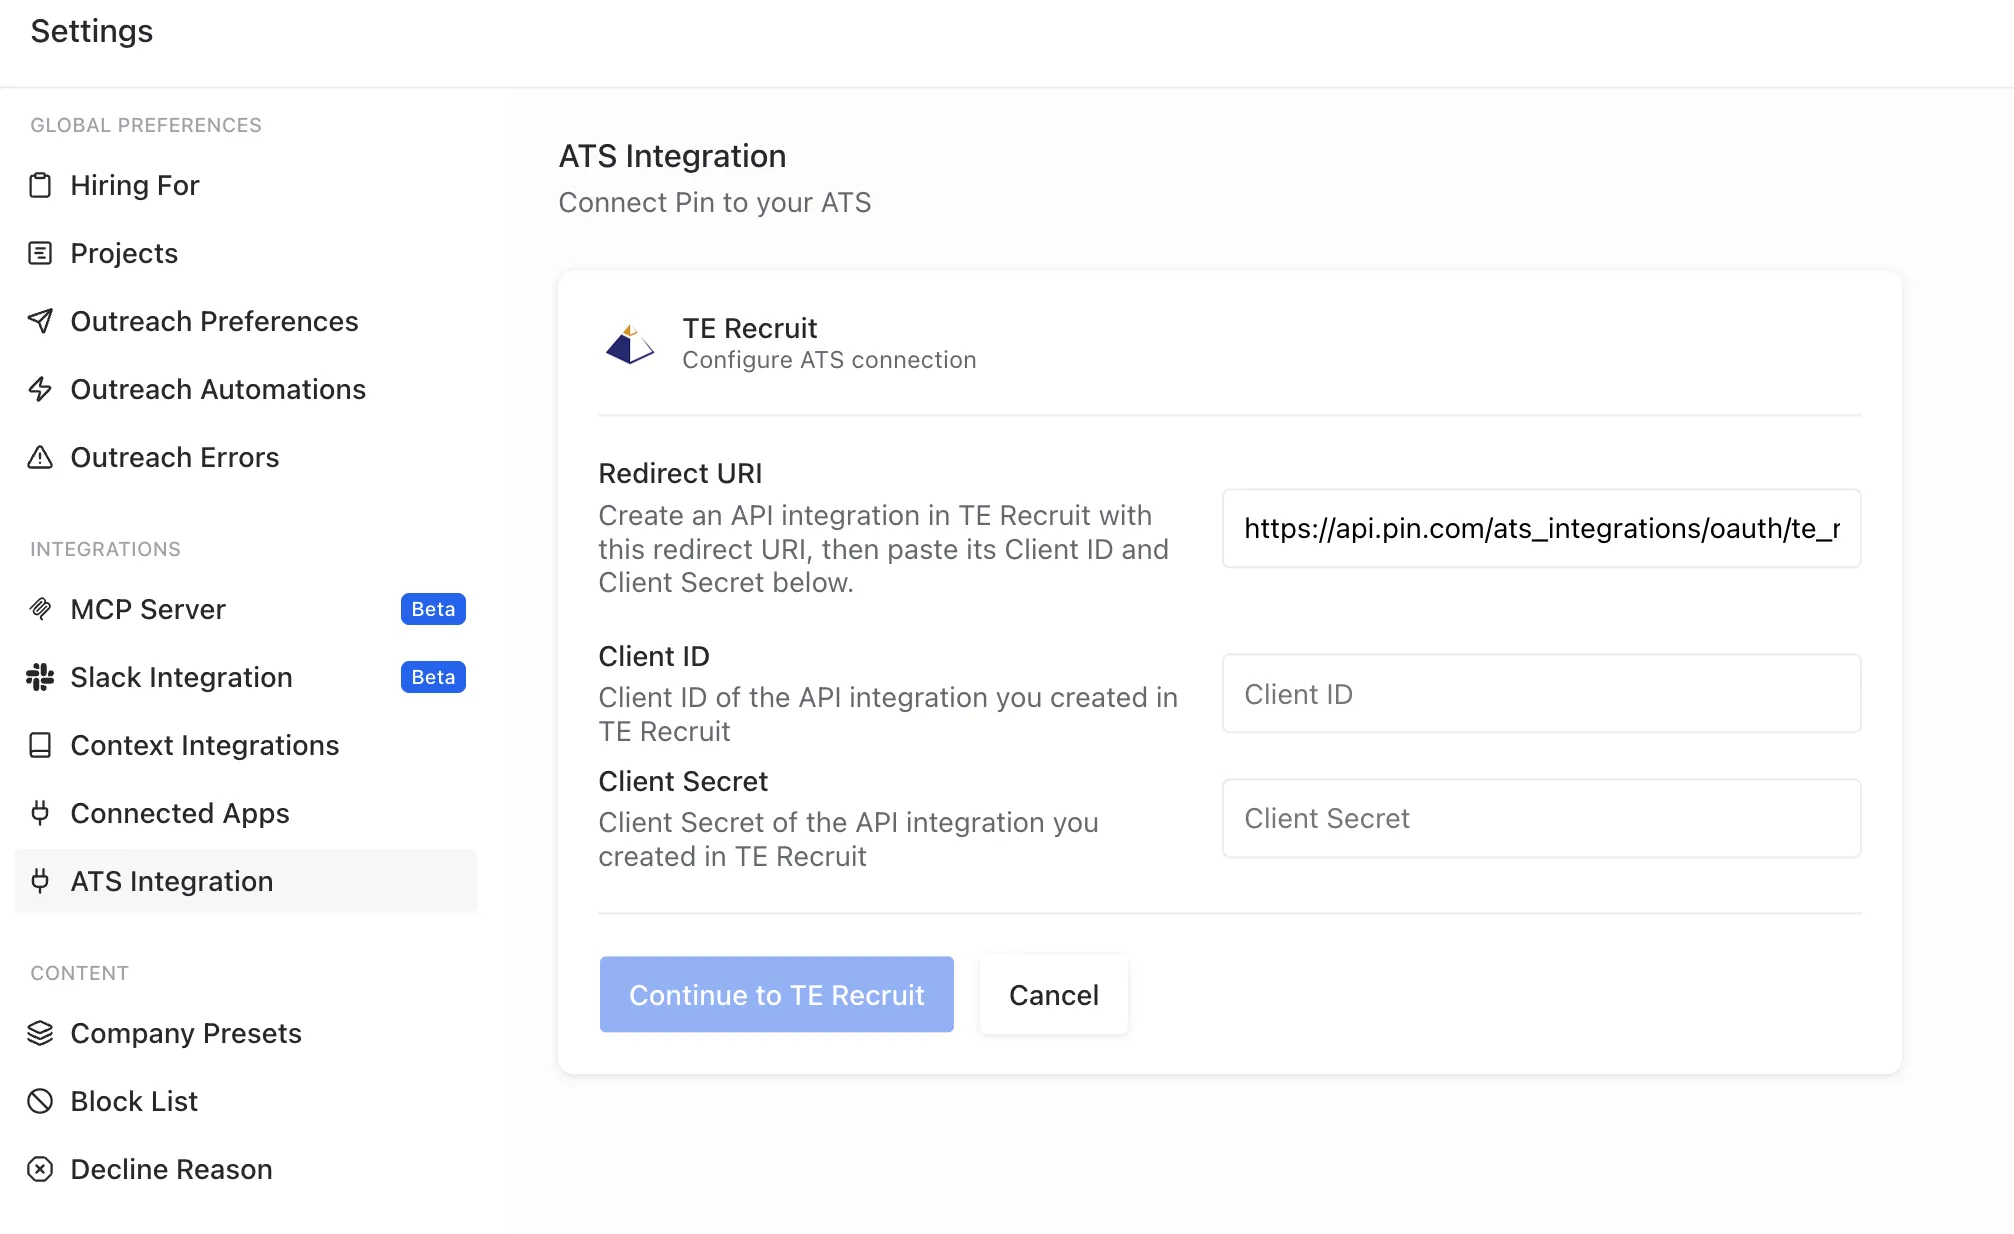Click the "Connect Pin to your ATS" subtitle
This screenshot has width=2014, height=1234.
715,202
